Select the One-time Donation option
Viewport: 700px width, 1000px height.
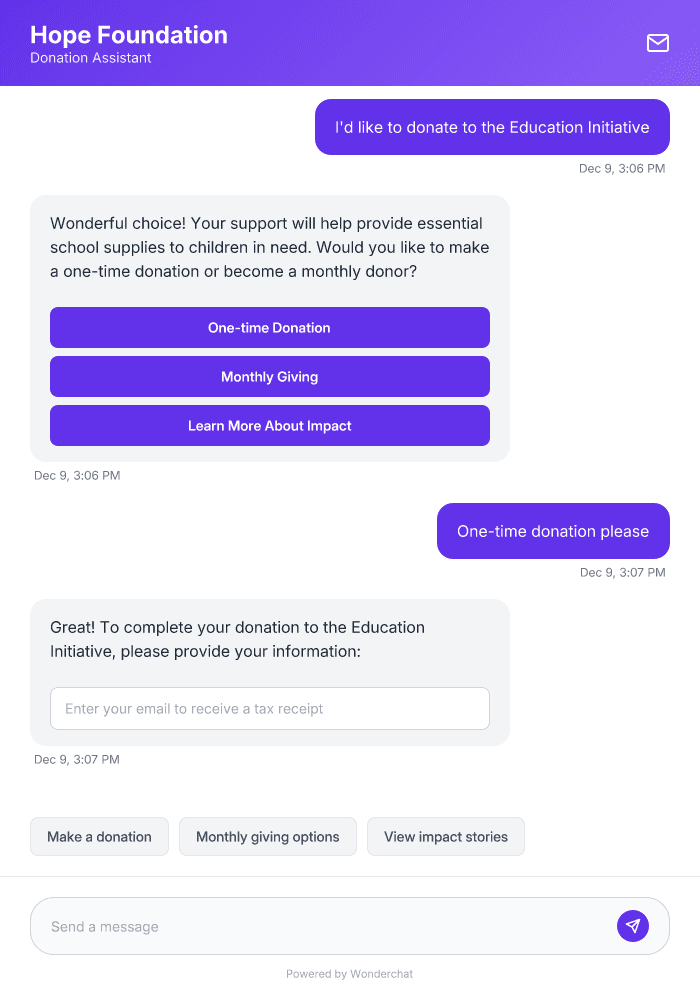click(269, 327)
